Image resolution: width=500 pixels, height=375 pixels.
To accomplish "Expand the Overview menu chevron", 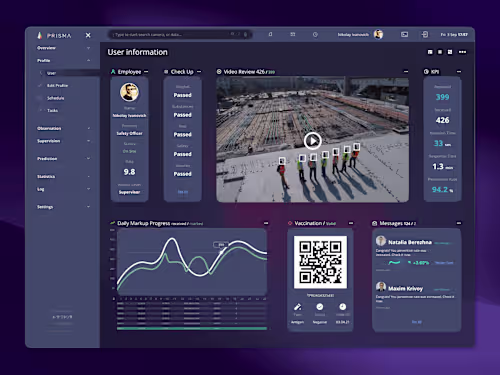I will pos(88,48).
